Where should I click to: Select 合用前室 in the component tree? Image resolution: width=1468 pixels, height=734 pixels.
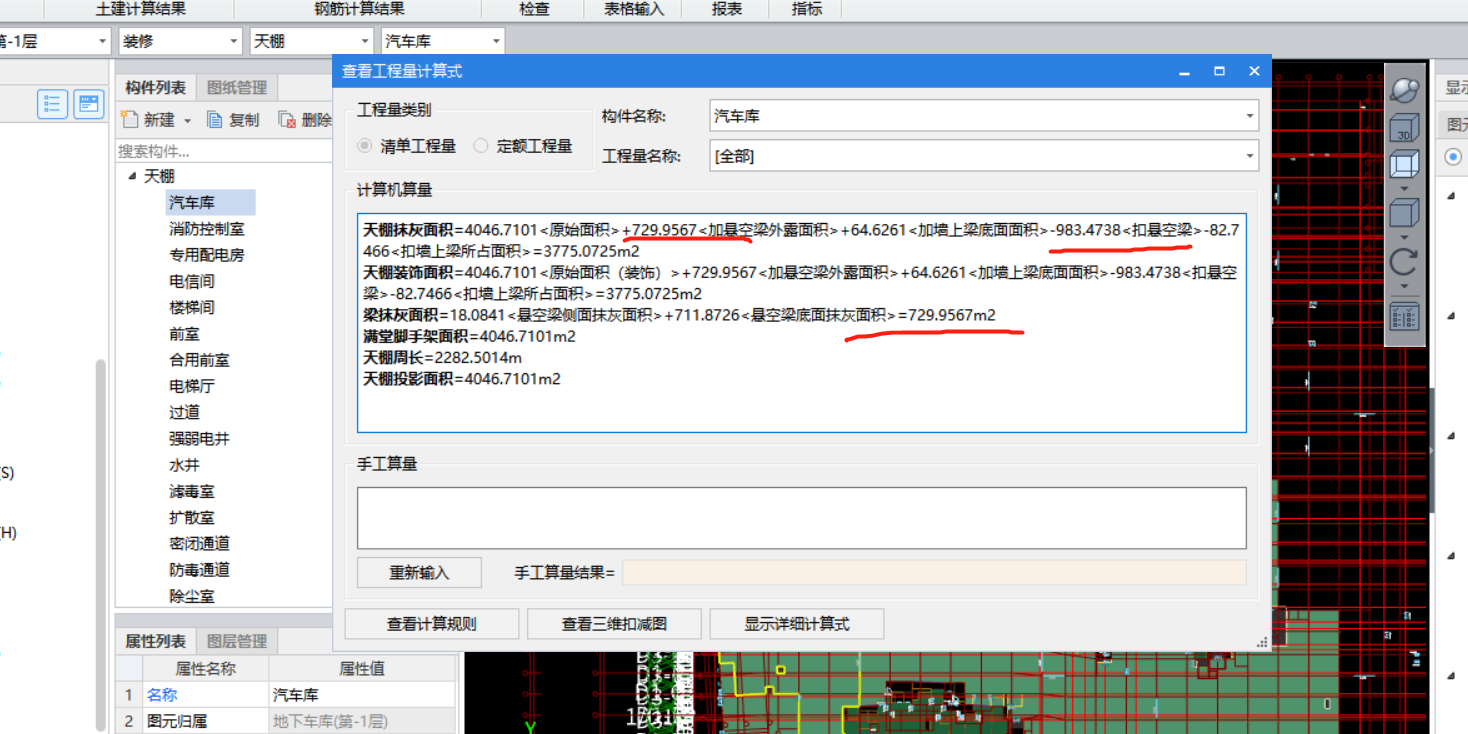coord(200,360)
